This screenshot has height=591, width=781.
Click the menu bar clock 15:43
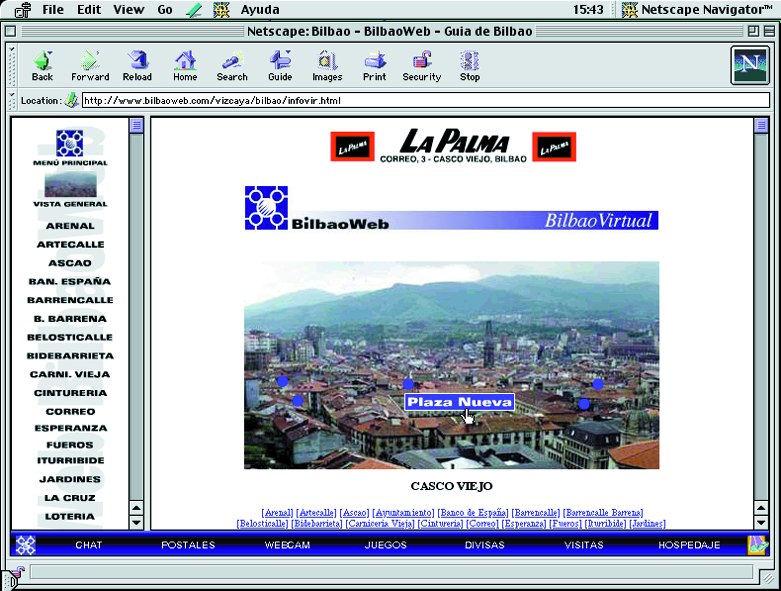point(588,9)
